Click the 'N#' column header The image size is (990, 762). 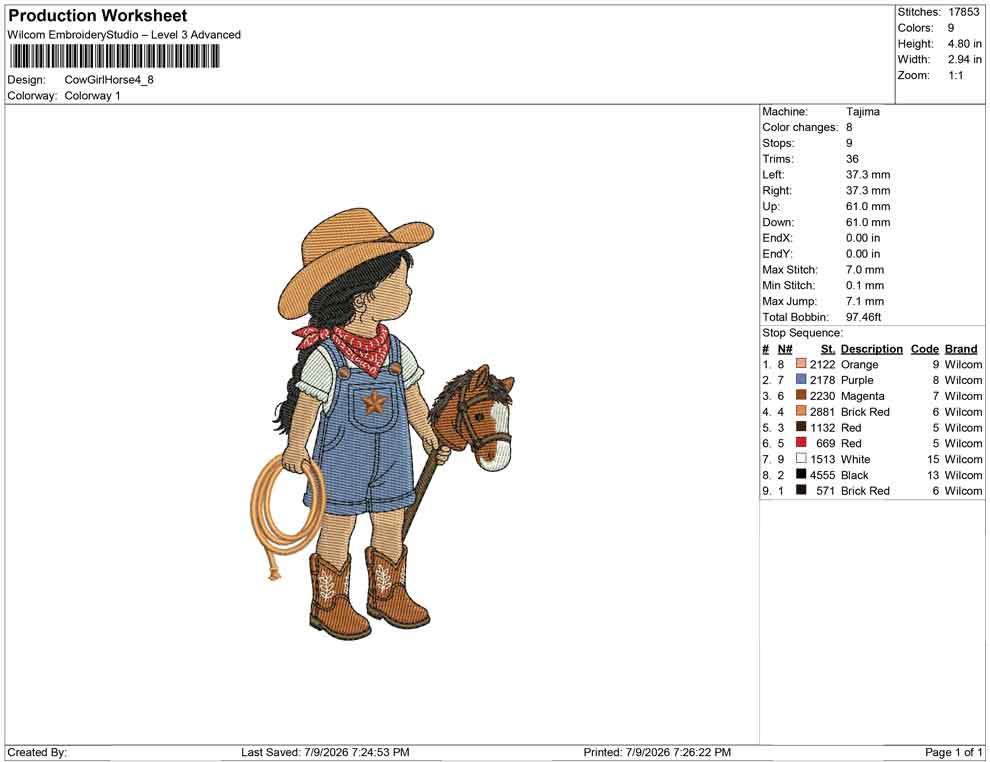(x=785, y=348)
